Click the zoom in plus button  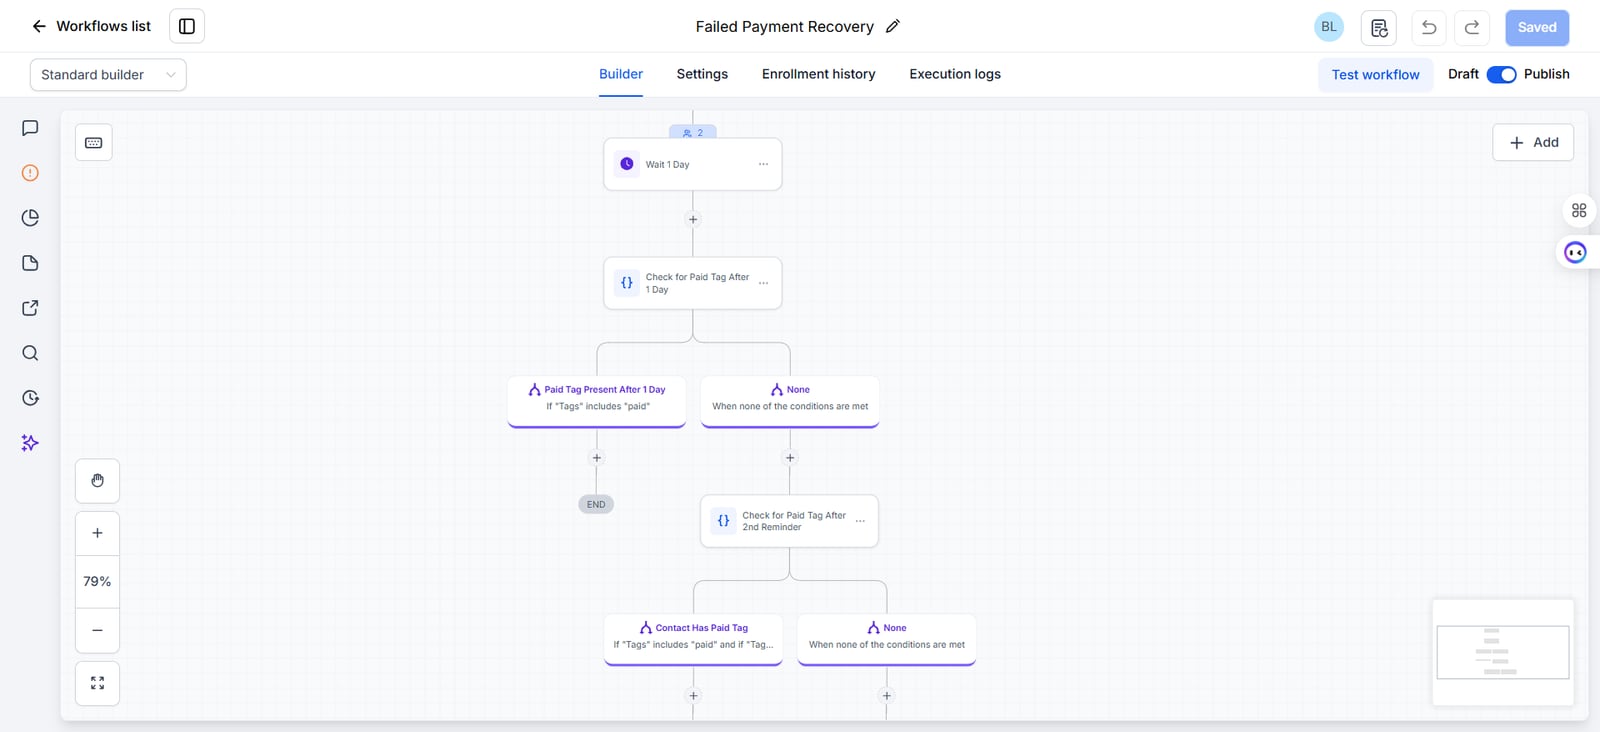pos(97,533)
